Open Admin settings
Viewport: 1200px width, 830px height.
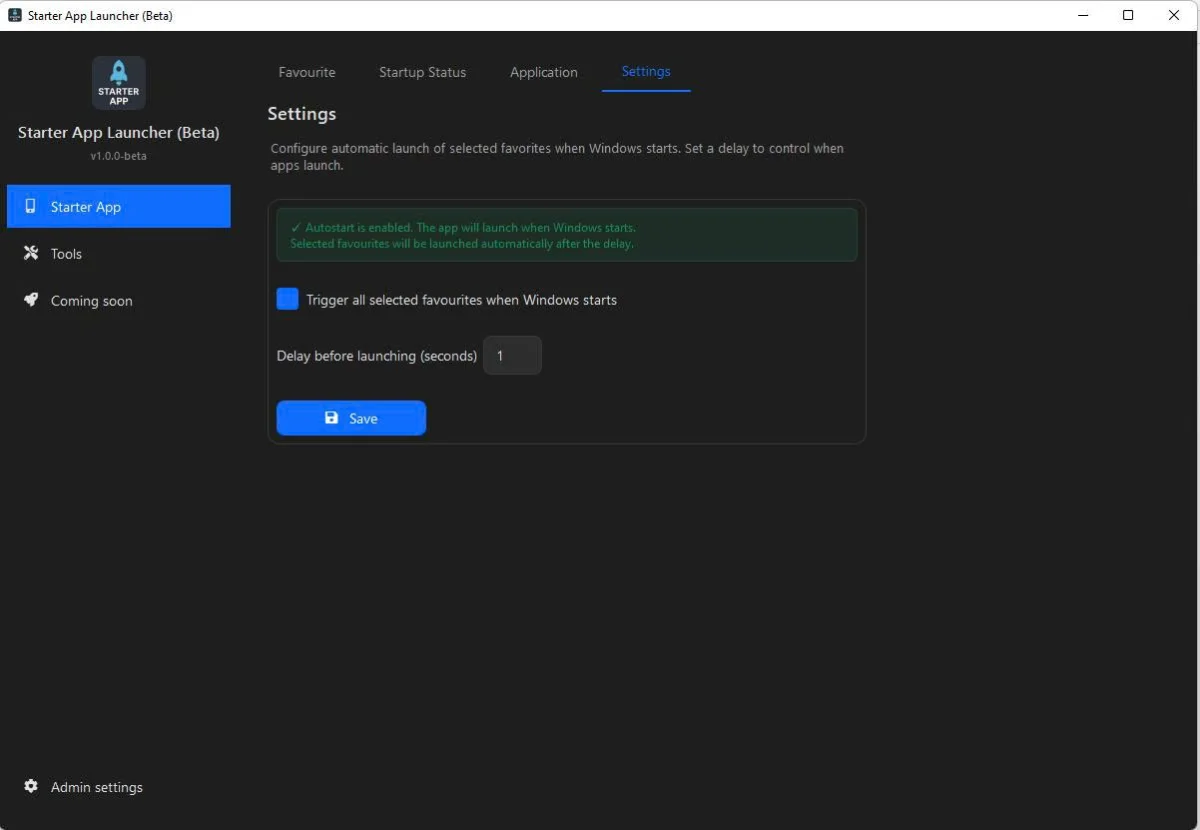(96, 787)
